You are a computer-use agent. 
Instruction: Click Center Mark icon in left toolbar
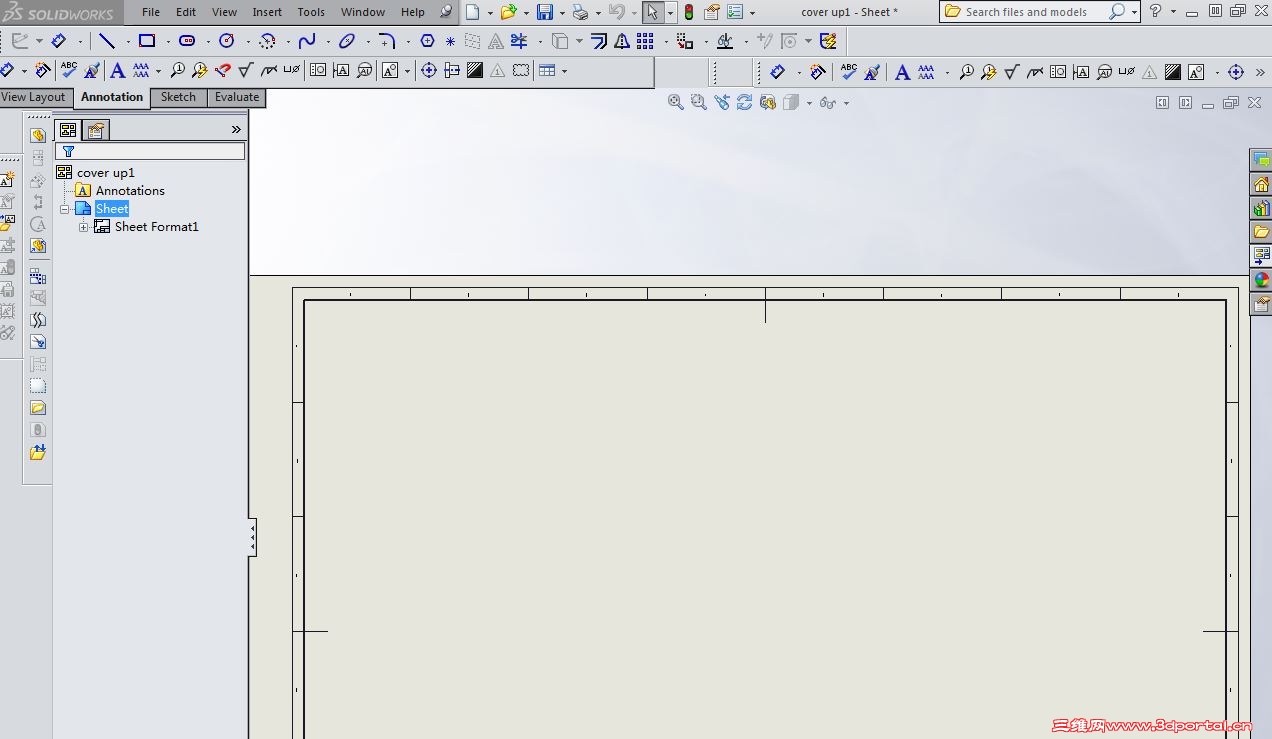[x=428, y=71]
